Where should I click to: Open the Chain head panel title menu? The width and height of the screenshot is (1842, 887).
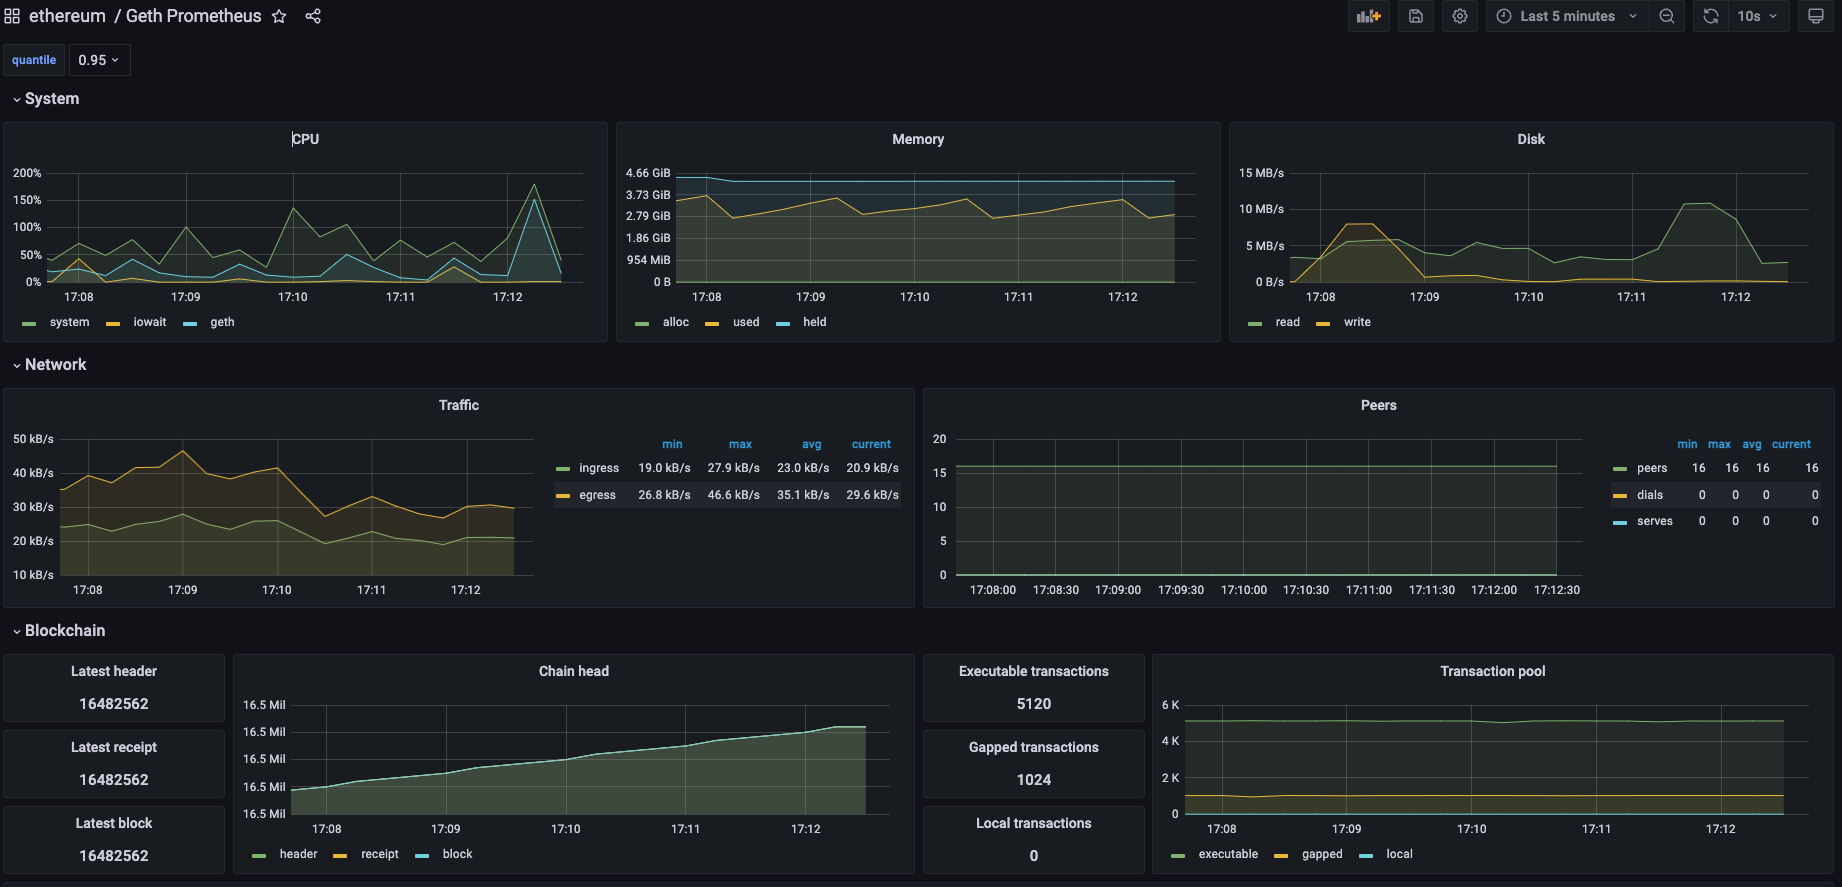(x=574, y=671)
